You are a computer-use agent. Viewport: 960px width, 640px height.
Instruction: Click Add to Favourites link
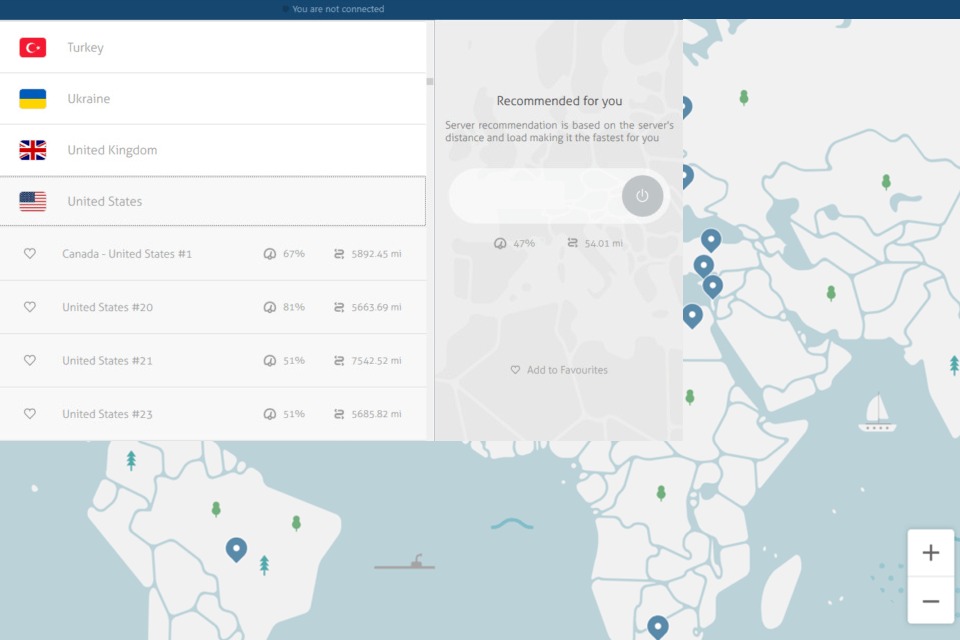pos(559,370)
